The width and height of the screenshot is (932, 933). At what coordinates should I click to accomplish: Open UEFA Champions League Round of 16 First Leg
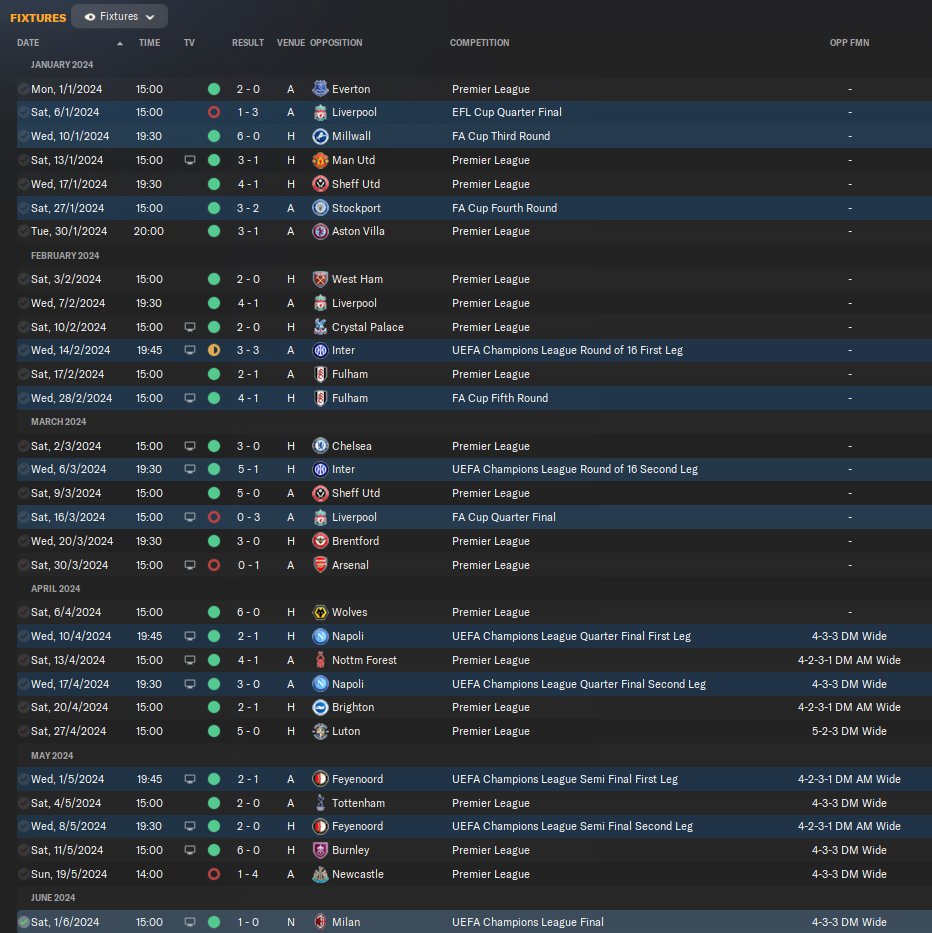[567, 350]
